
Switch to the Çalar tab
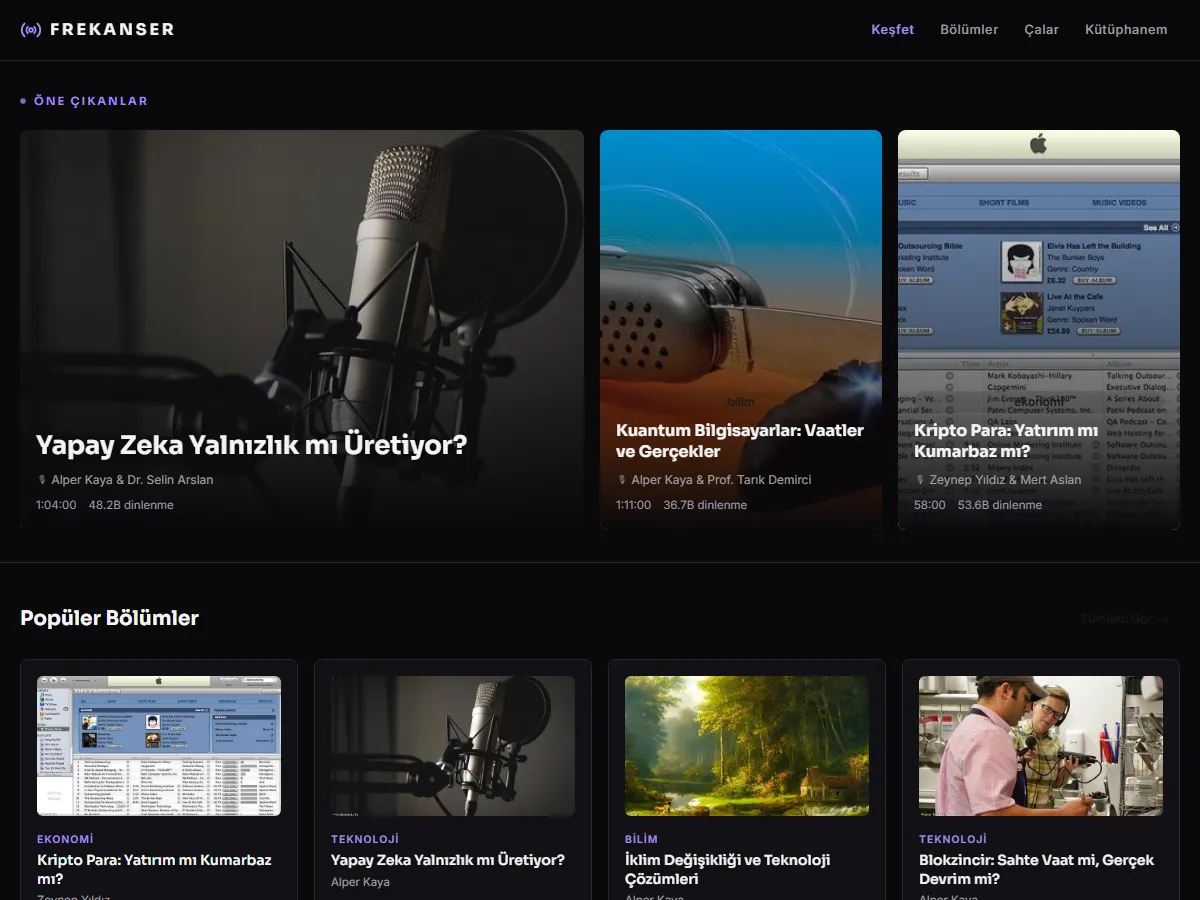(x=1041, y=30)
